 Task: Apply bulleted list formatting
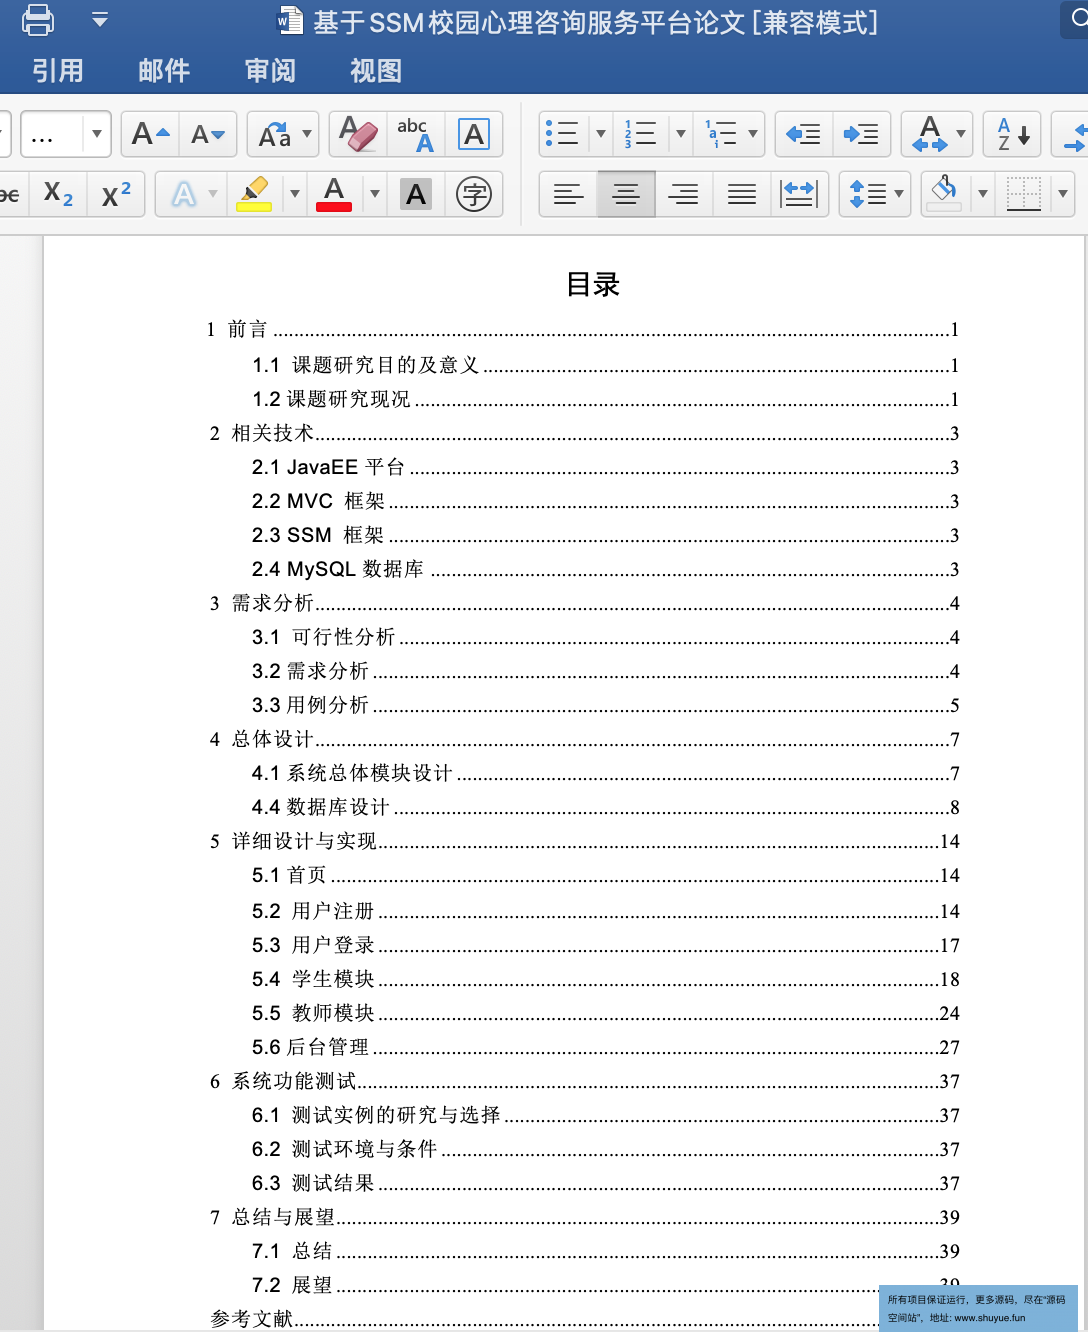(562, 134)
